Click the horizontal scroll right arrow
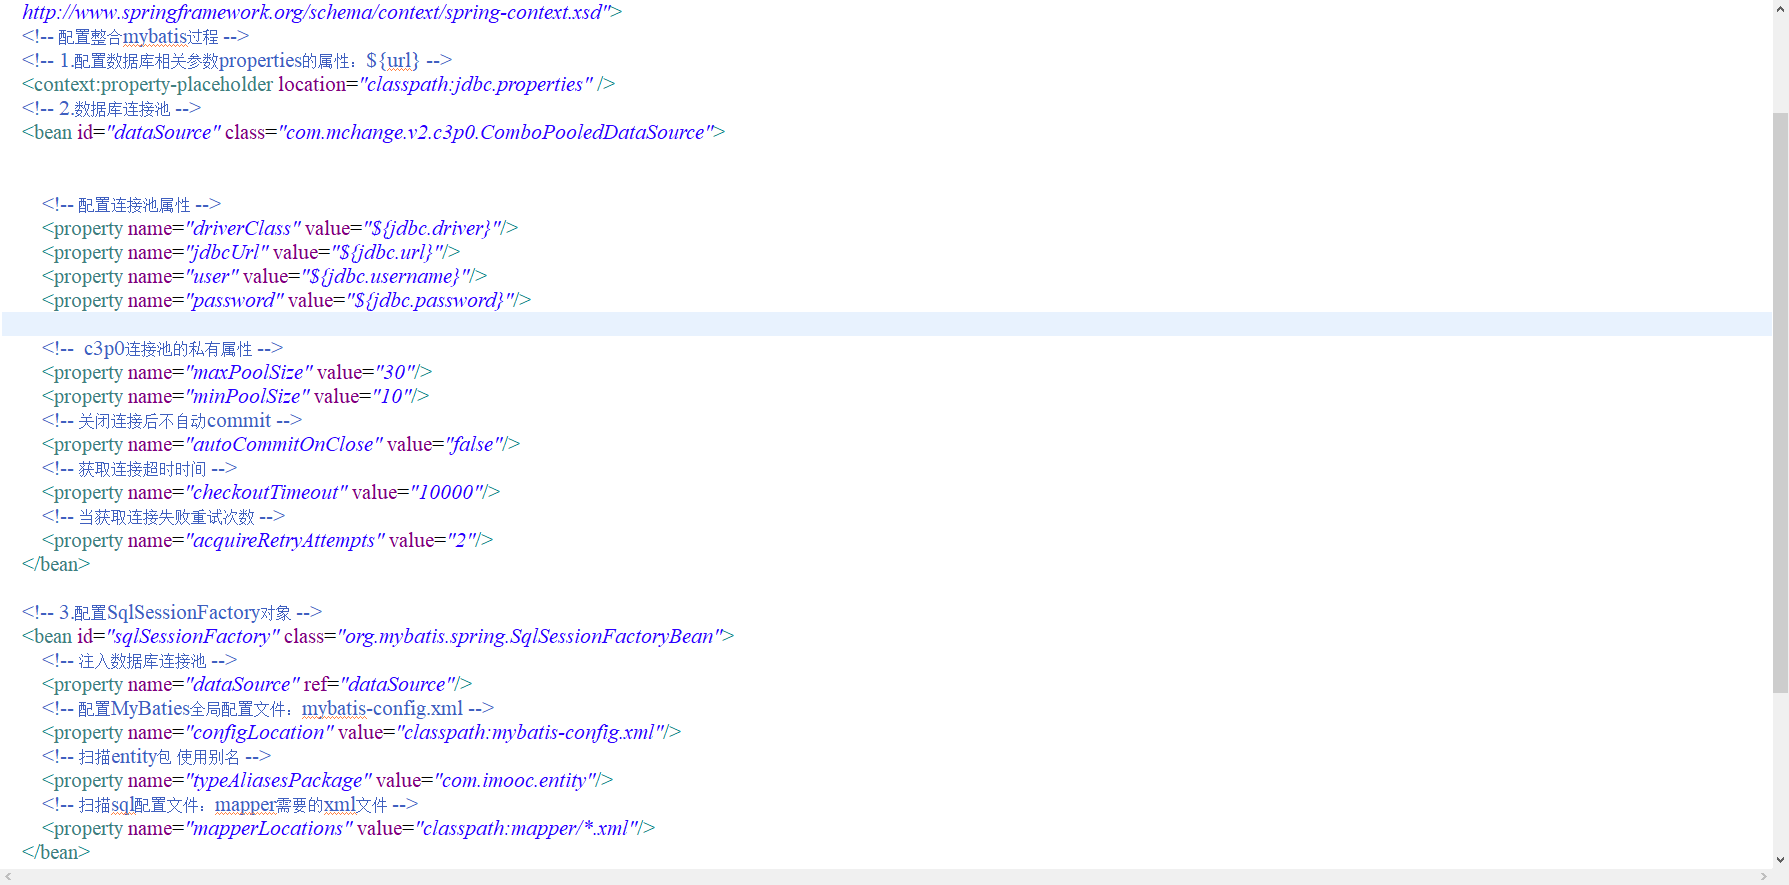Image resolution: width=1789 pixels, height=885 pixels. 1764,877
